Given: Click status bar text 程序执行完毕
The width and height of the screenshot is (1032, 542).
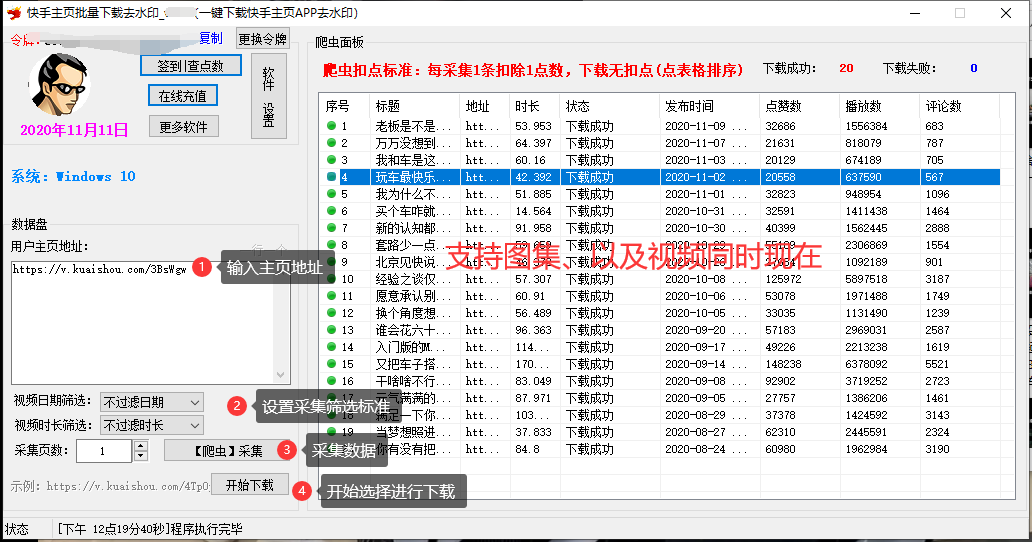Looking at the screenshot, I should 206,529.
